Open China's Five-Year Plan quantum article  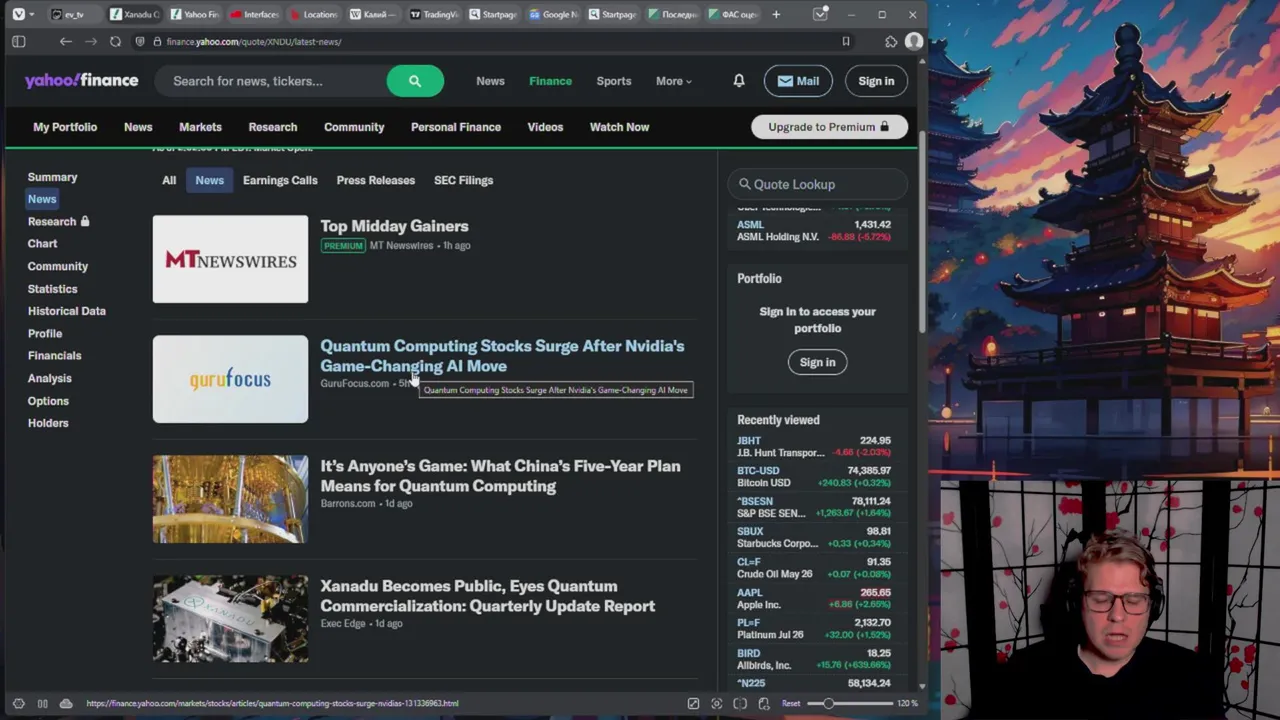[x=500, y=476]
